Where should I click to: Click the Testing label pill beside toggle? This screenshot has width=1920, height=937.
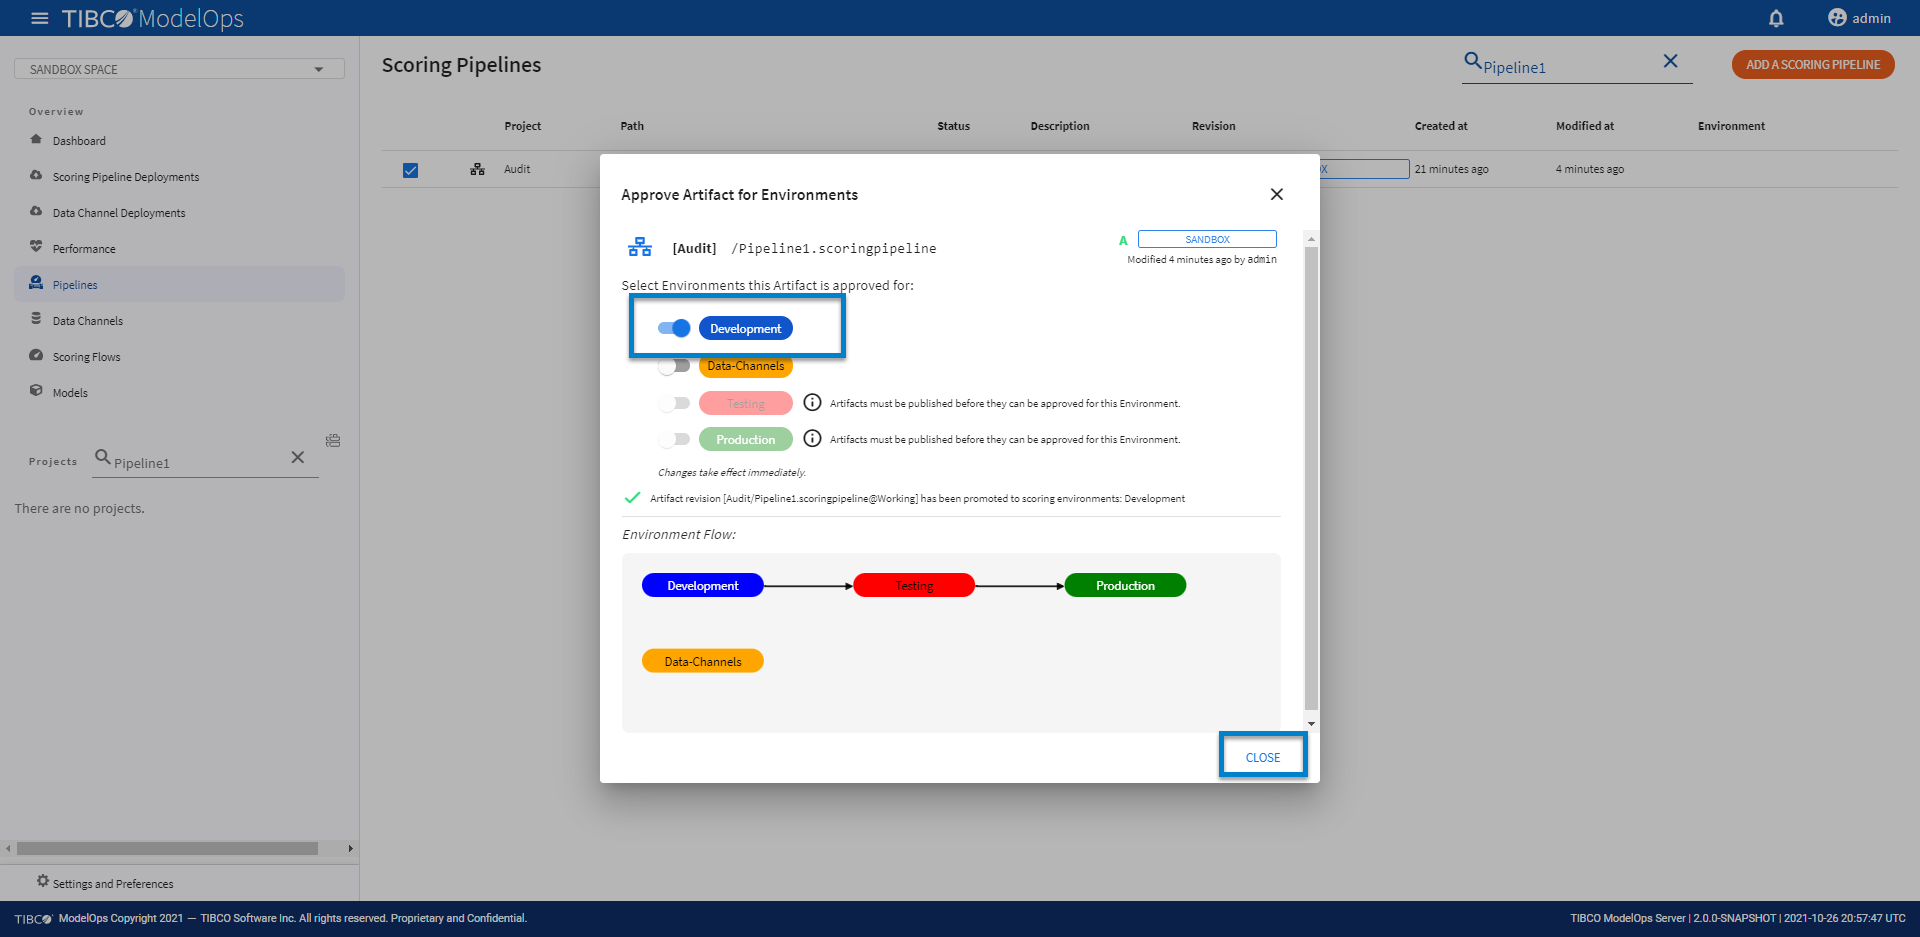tap(746, 403)
